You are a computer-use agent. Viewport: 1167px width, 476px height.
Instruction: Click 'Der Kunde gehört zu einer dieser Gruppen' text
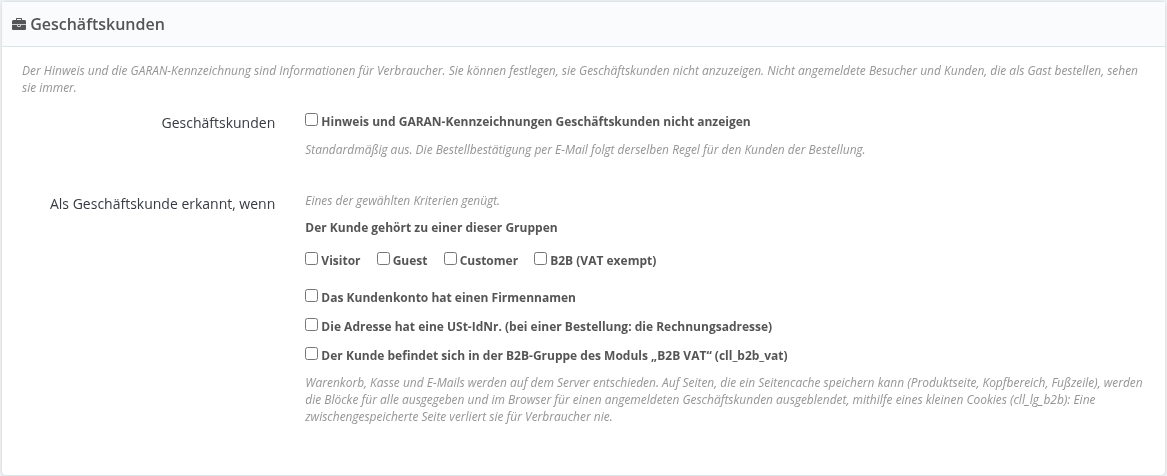click(x=431, y=228)
